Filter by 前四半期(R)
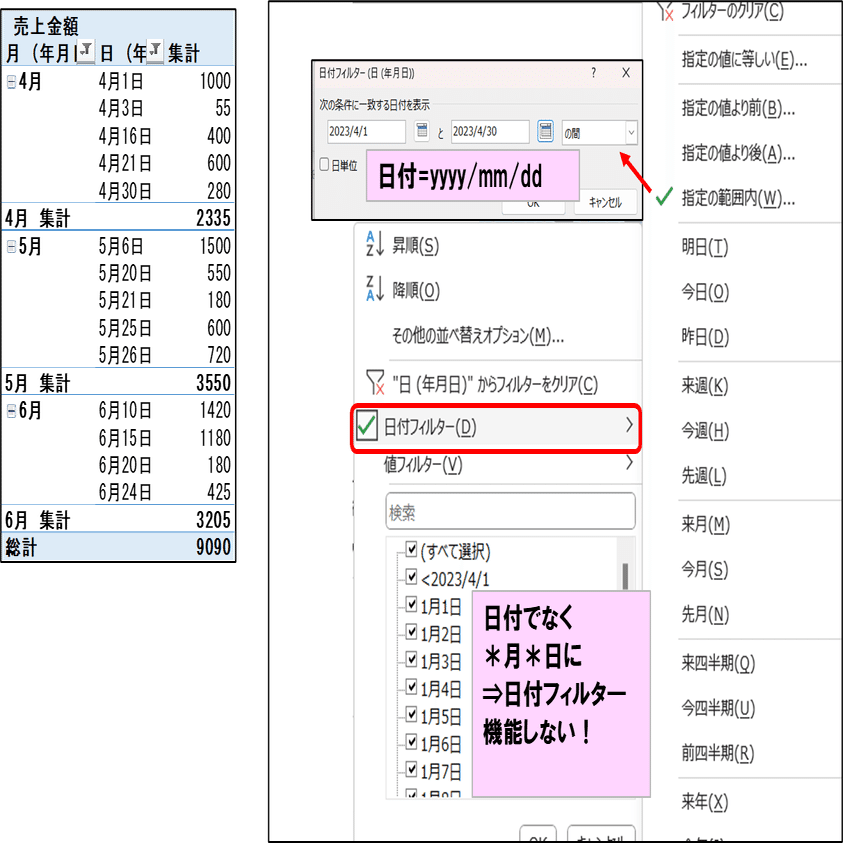 [x=717, y=753]
